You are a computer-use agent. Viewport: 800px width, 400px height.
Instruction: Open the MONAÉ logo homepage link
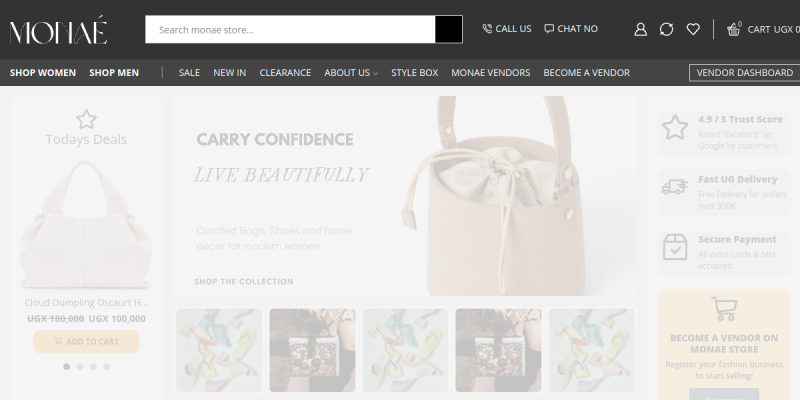click(58, 30)
